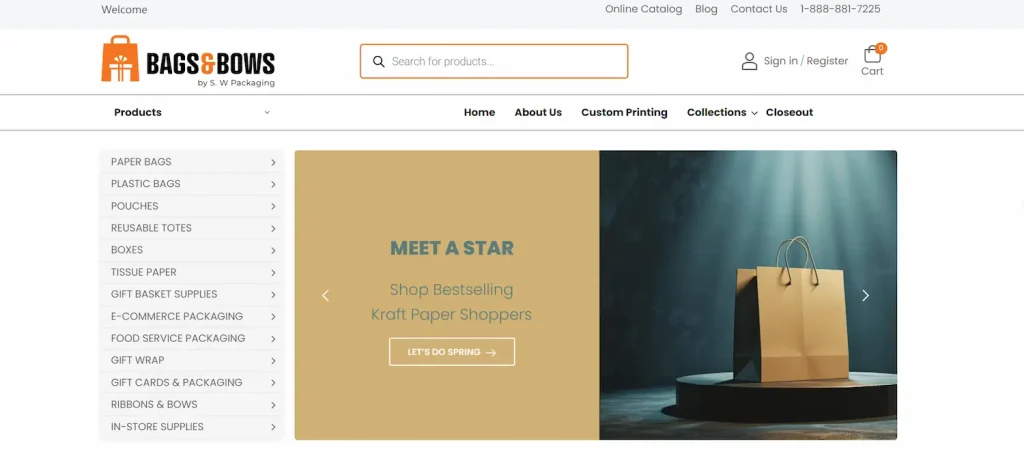The image size is (1024, 456).
Task: Click the arrow next to Paper Bags
Action: (273, 162)
